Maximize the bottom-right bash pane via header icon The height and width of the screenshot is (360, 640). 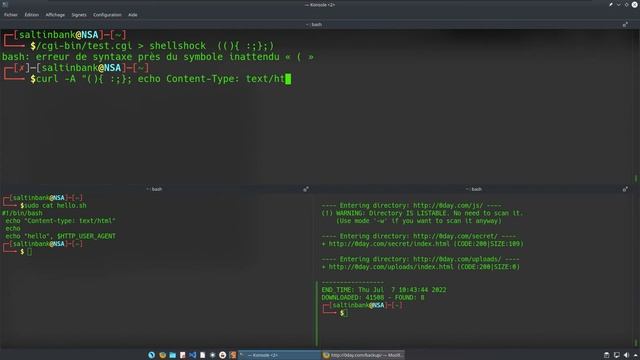coord(625,189)
